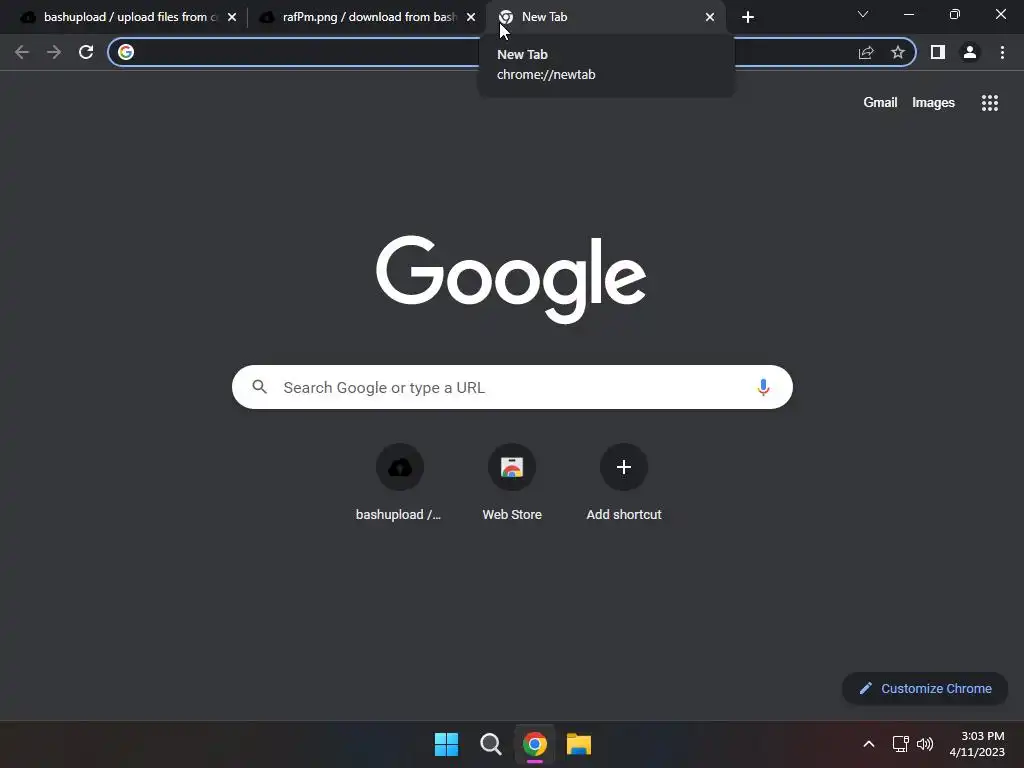Open the clock and date panel
This screenshot has width=1024, height=768.
pyautogui.click(x=977, y=744)
